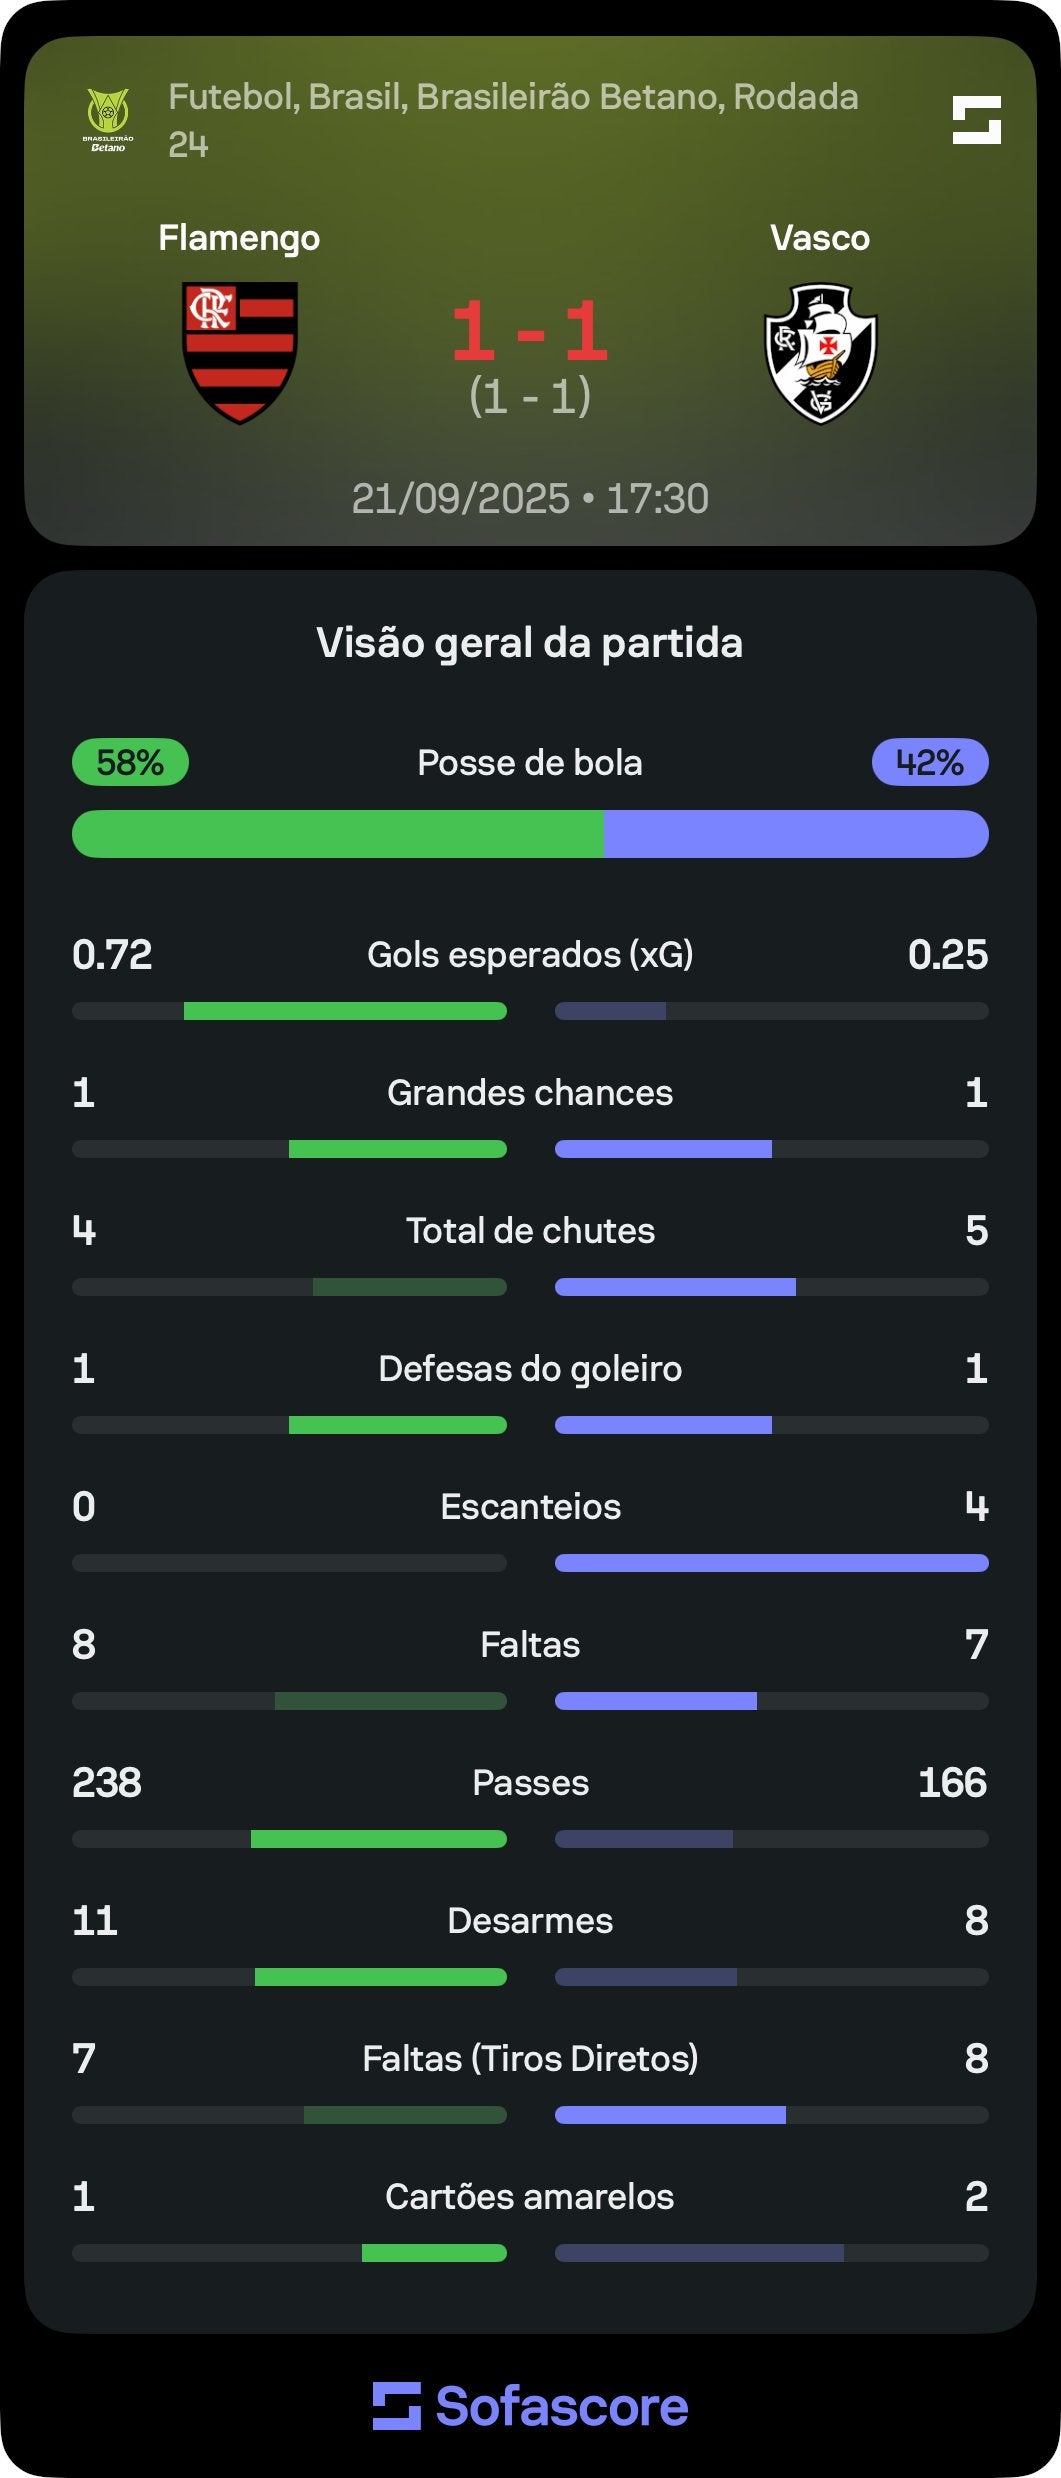Select the 58% possession badge
The height and width of the screenshot is (2478, 1061).
[130, 762]
